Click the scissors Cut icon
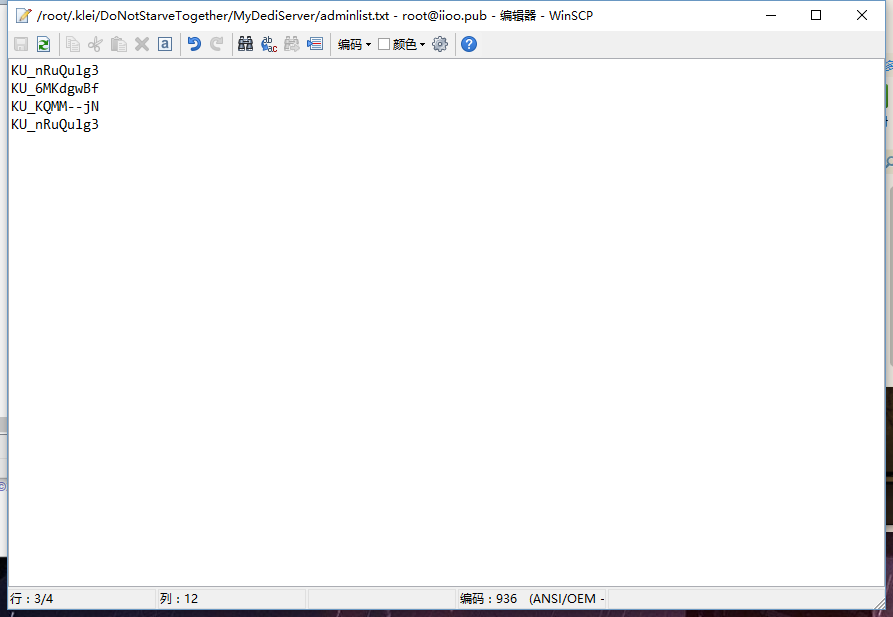 (x=96, y=44)
